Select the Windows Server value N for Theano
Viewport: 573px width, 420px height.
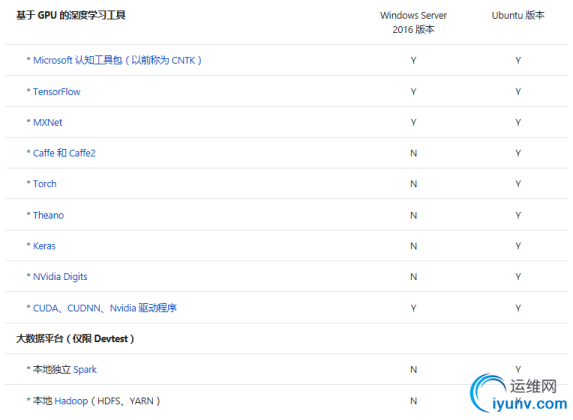click(413, 215)
